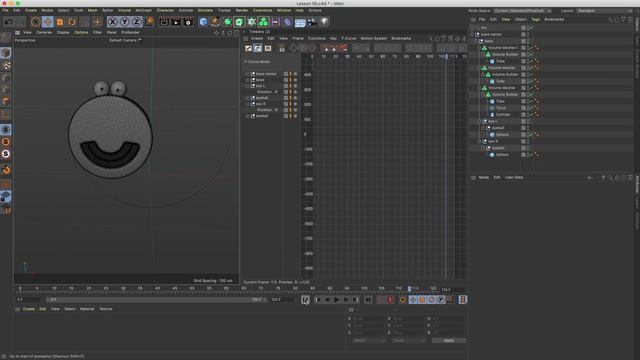Select the Scale tool
This screenshot has width=640, height=360.
pos(60,22)
